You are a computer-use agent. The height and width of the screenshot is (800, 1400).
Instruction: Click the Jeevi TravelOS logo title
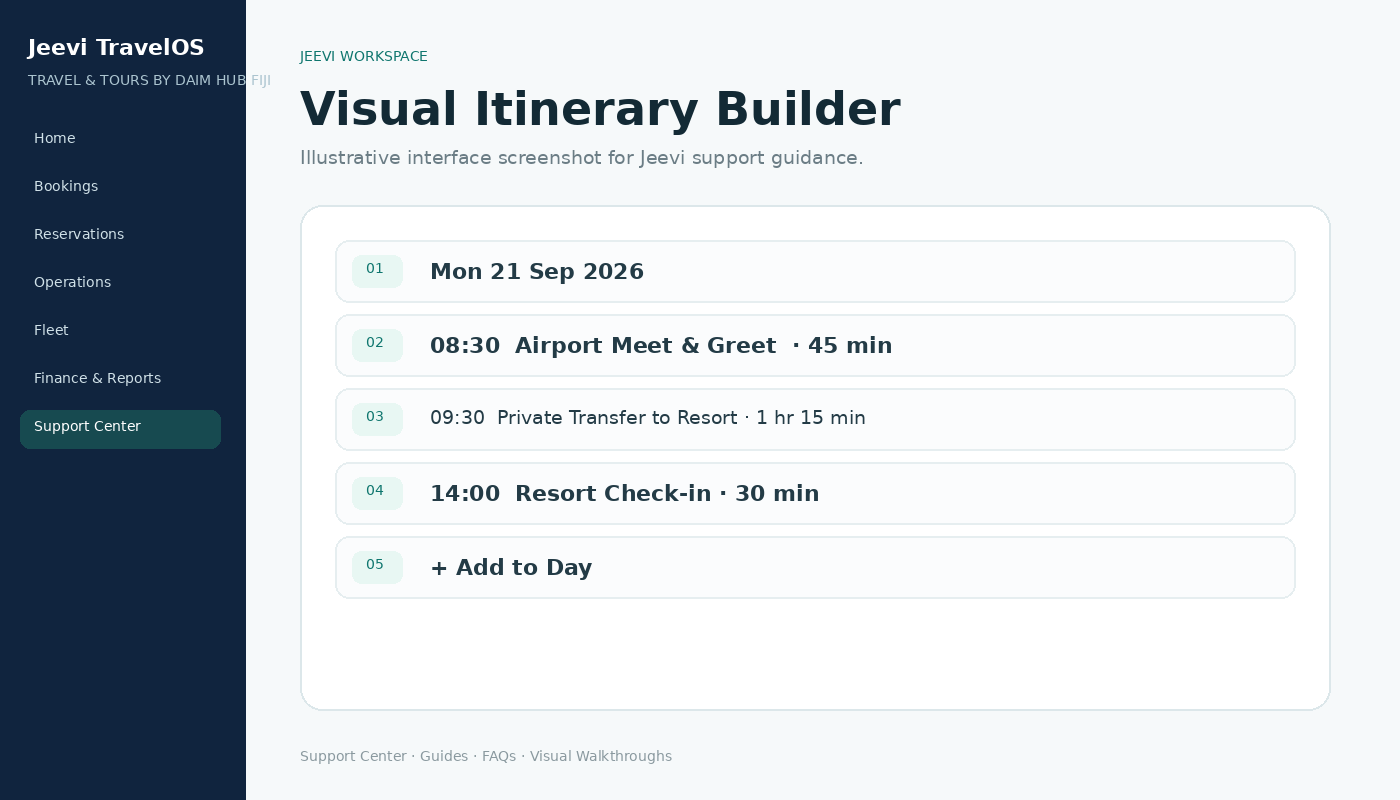pos(116,48)
